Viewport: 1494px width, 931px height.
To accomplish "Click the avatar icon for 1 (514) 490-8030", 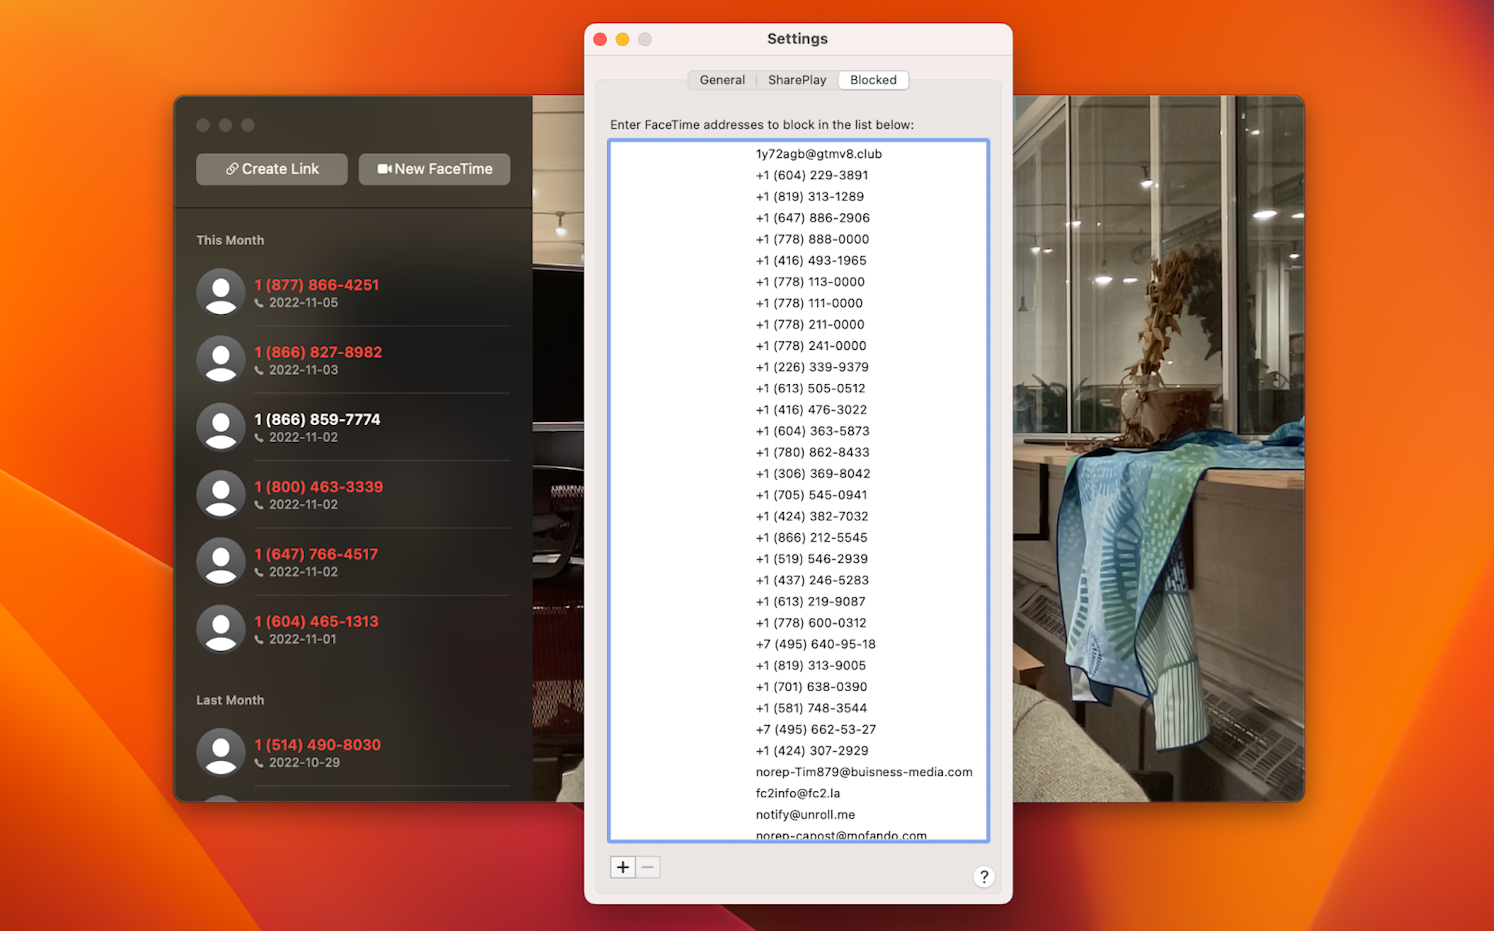I will pyautogui.click(x=221, y=753).
